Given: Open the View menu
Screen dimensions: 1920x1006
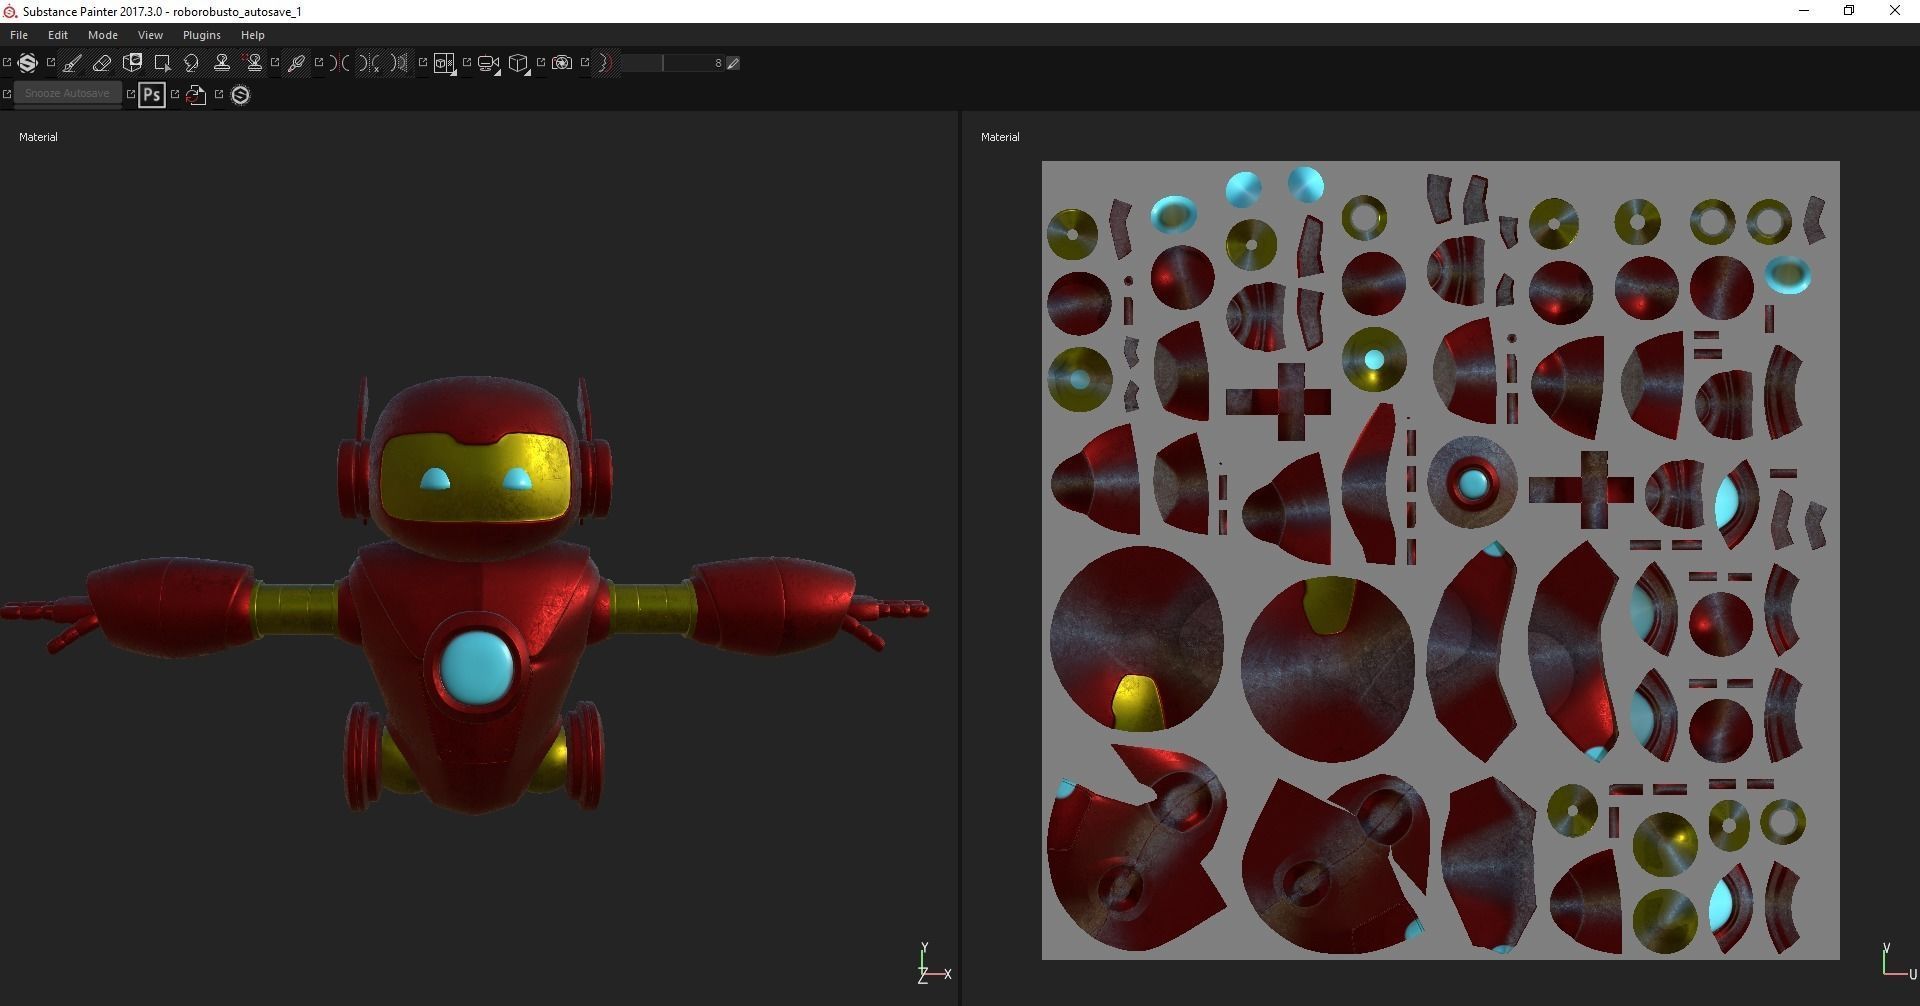Looking at the screenshot, I should pos(150,35).
